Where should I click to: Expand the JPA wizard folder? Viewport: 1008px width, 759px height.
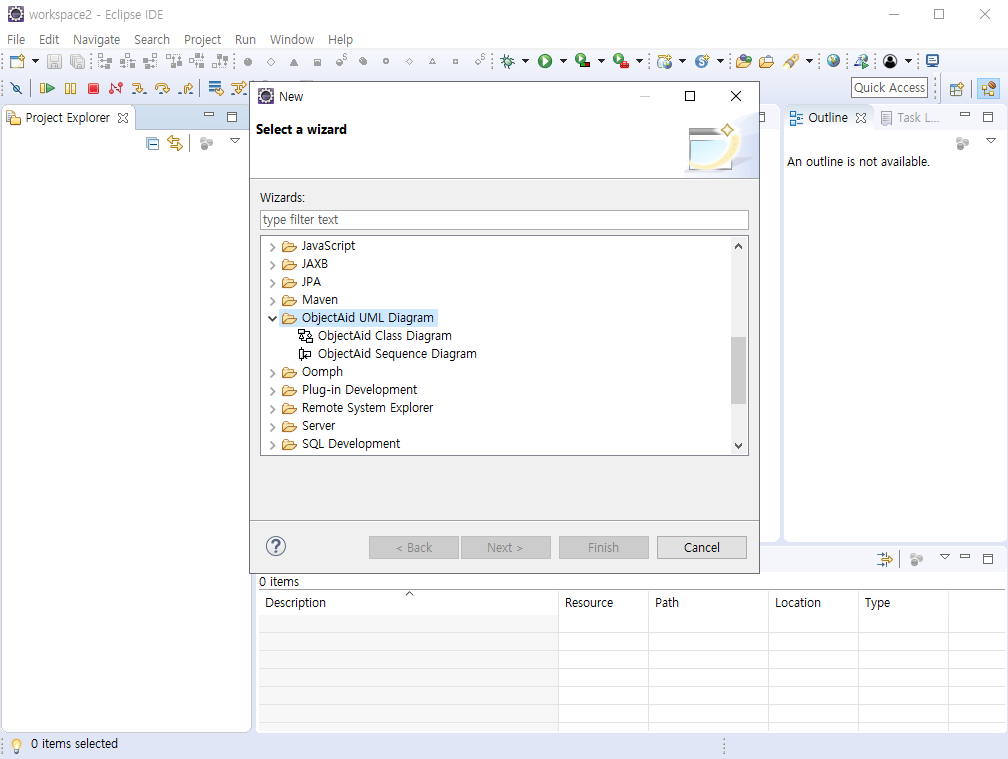pyautogui.click(x=272, y=283)
